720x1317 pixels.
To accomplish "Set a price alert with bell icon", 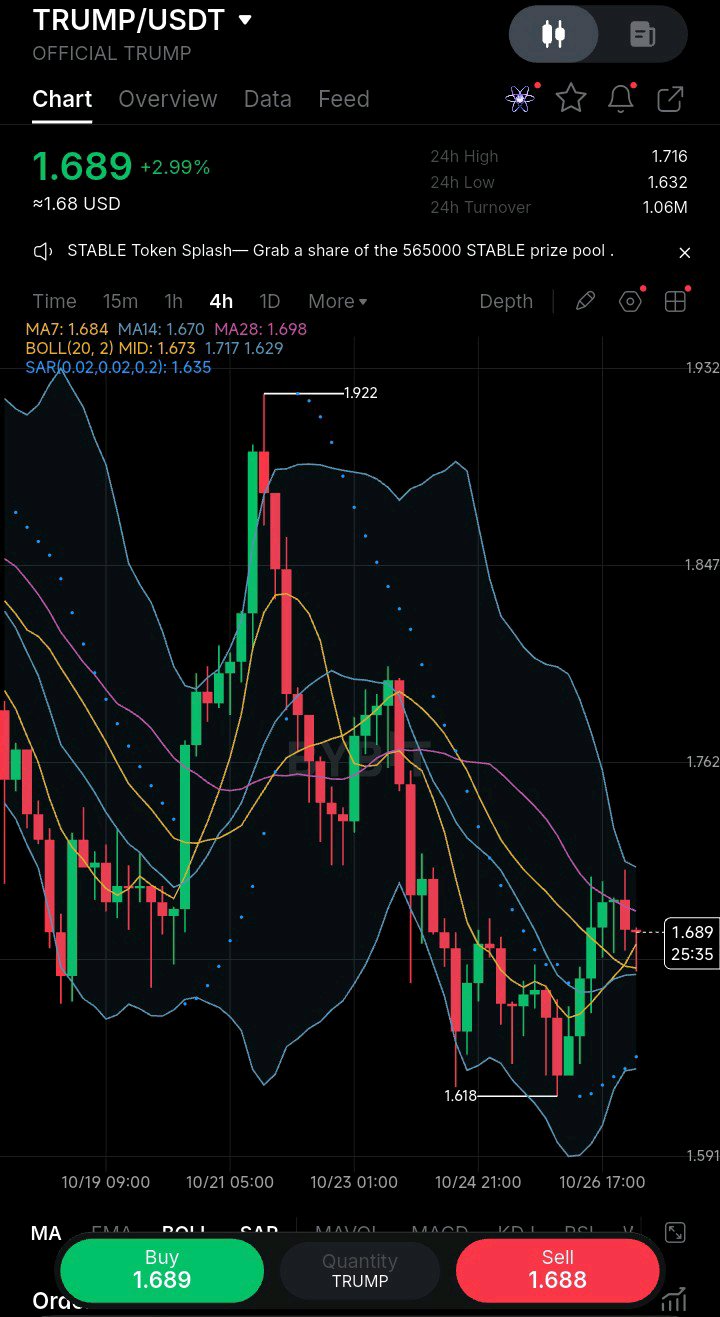I will point(621,98).
